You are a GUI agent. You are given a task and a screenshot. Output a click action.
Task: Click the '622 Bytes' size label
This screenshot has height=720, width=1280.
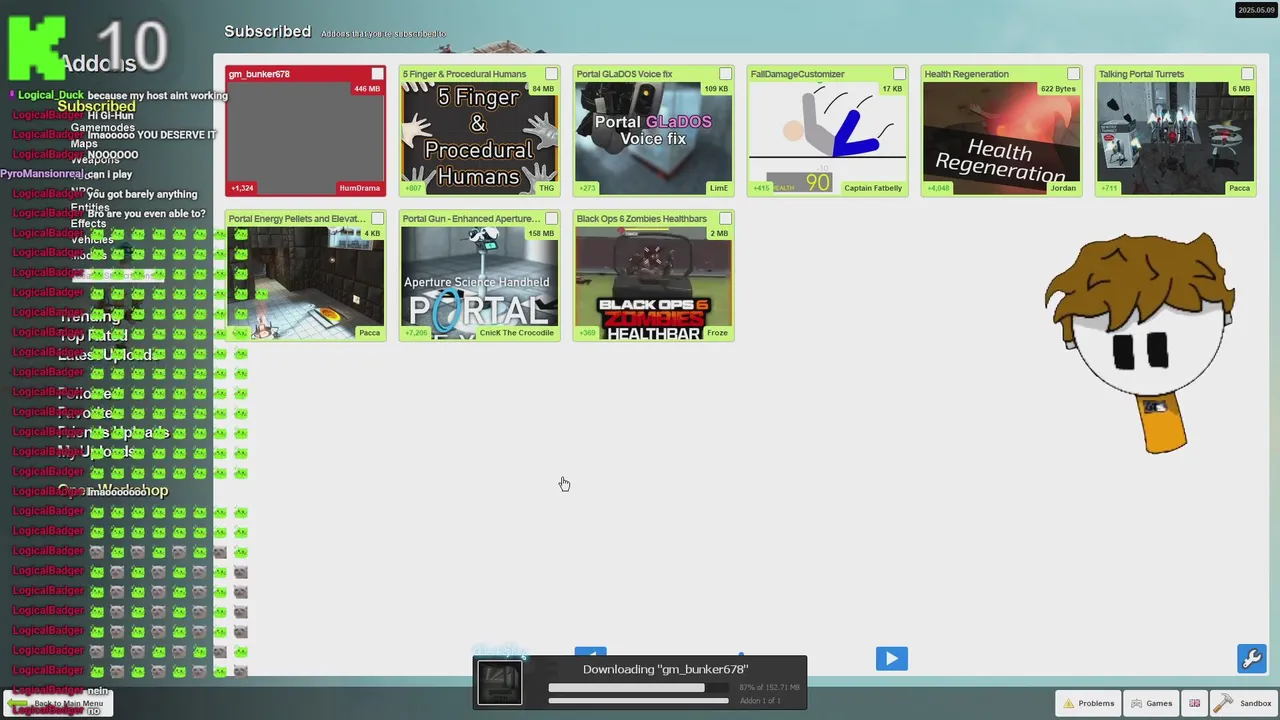1058,89
